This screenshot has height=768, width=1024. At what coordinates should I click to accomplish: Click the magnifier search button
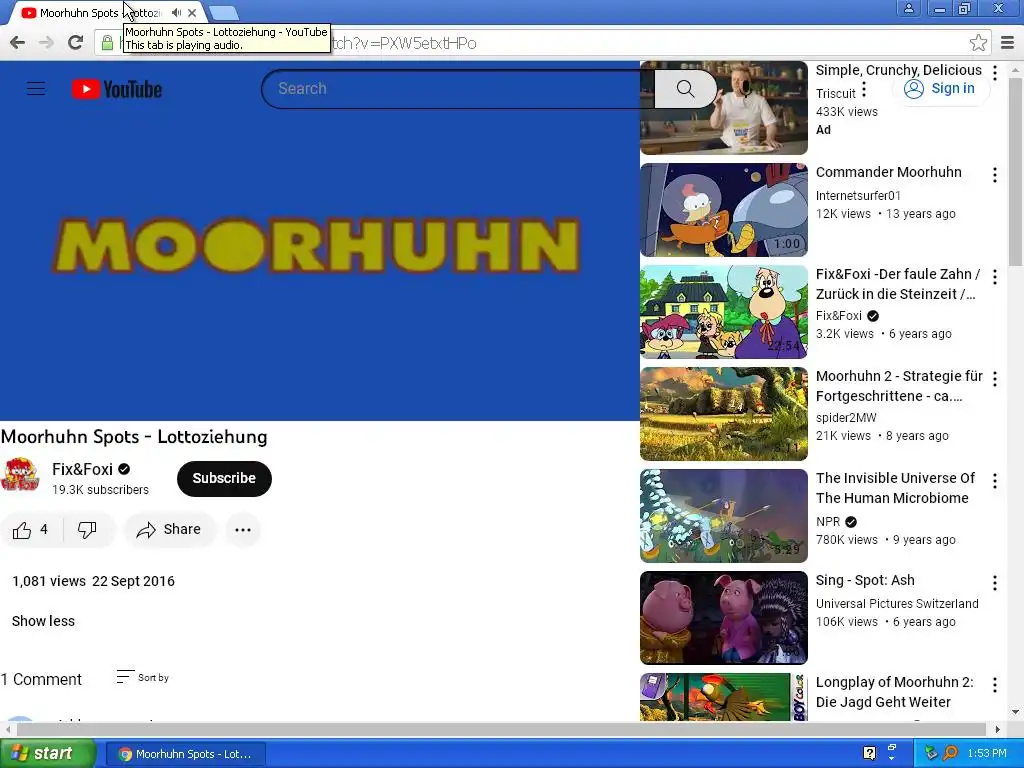685,89
